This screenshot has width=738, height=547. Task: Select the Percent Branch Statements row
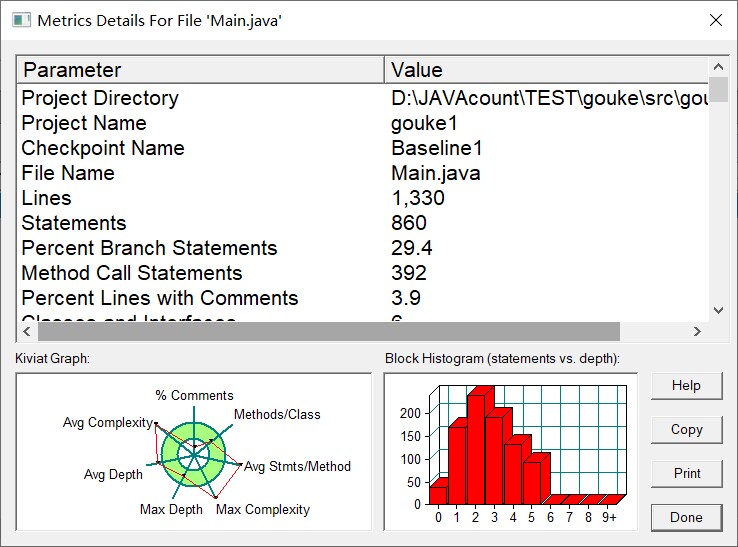click(x=362, y=248)
